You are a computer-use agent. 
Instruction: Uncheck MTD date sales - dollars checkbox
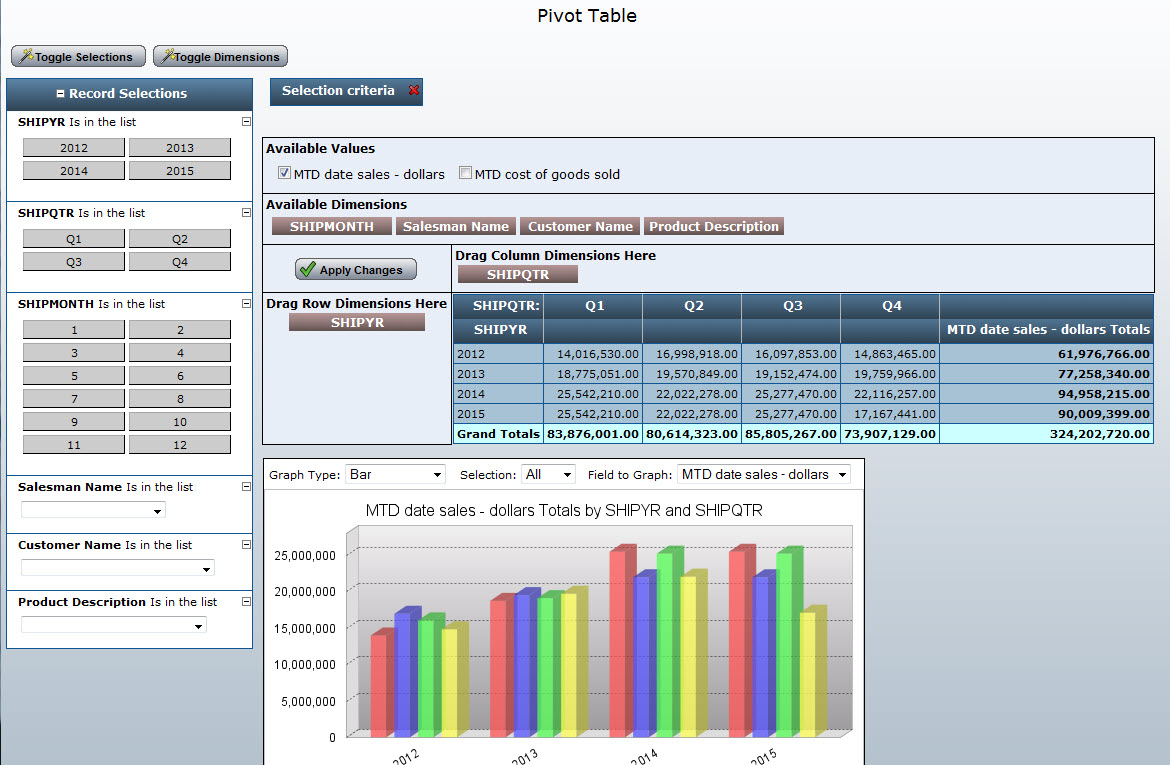[x=284, y=174]
